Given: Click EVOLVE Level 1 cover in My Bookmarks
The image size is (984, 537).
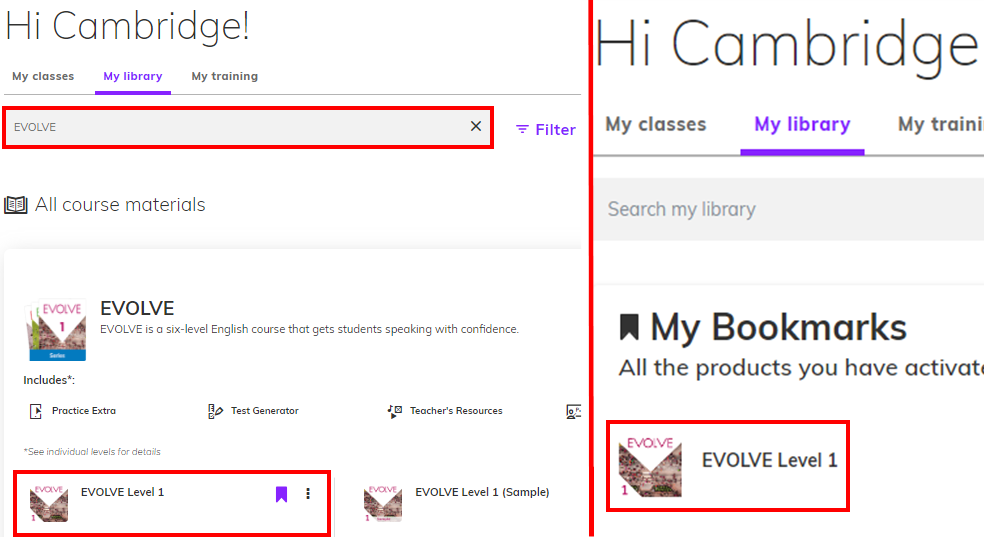Looking at the screenshot, I should click(x=650, y=467).
